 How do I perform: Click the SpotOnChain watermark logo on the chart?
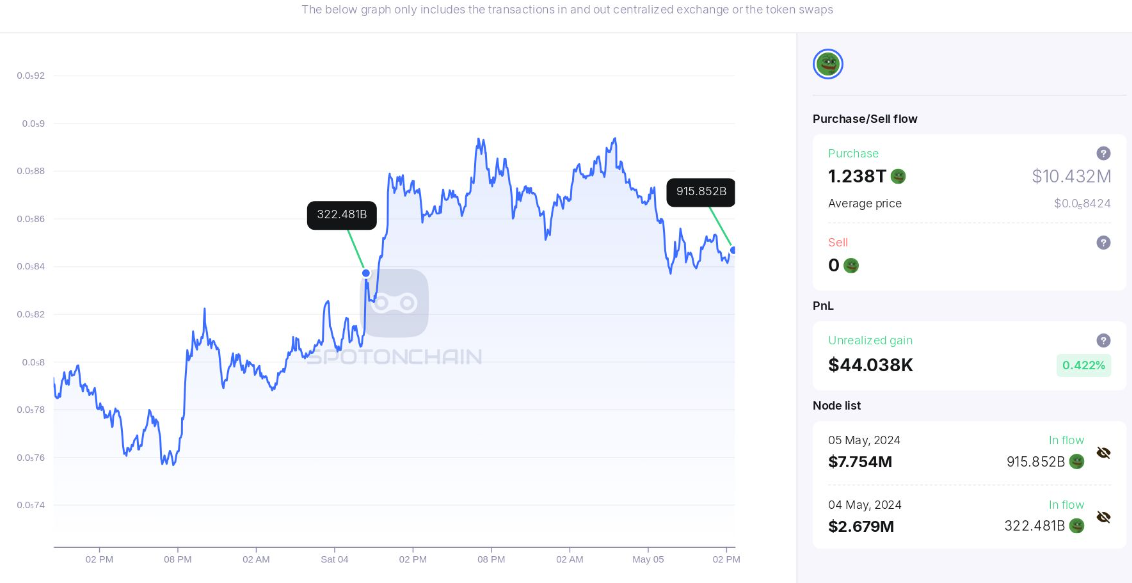click(x=395, y=304)
